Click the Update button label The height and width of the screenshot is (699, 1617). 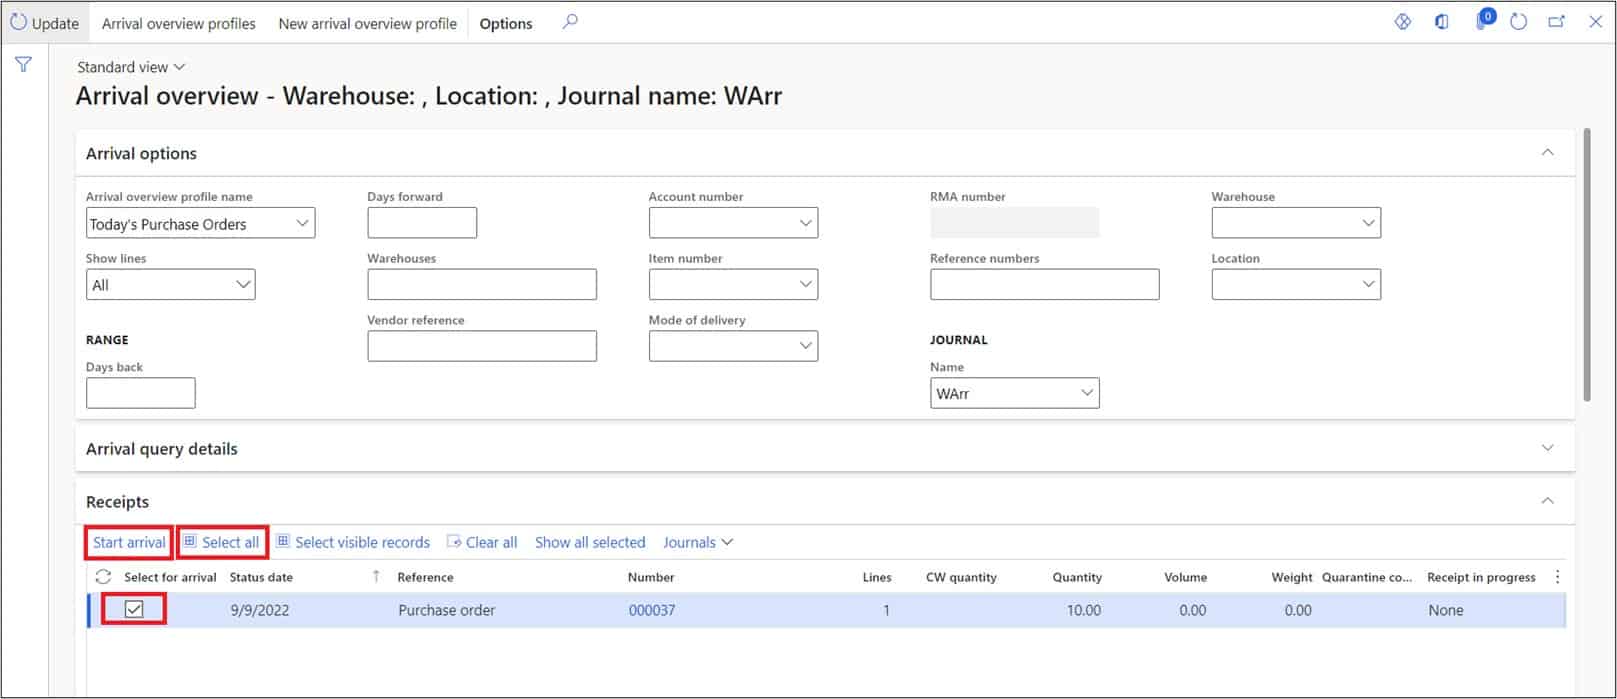[55, 23]
